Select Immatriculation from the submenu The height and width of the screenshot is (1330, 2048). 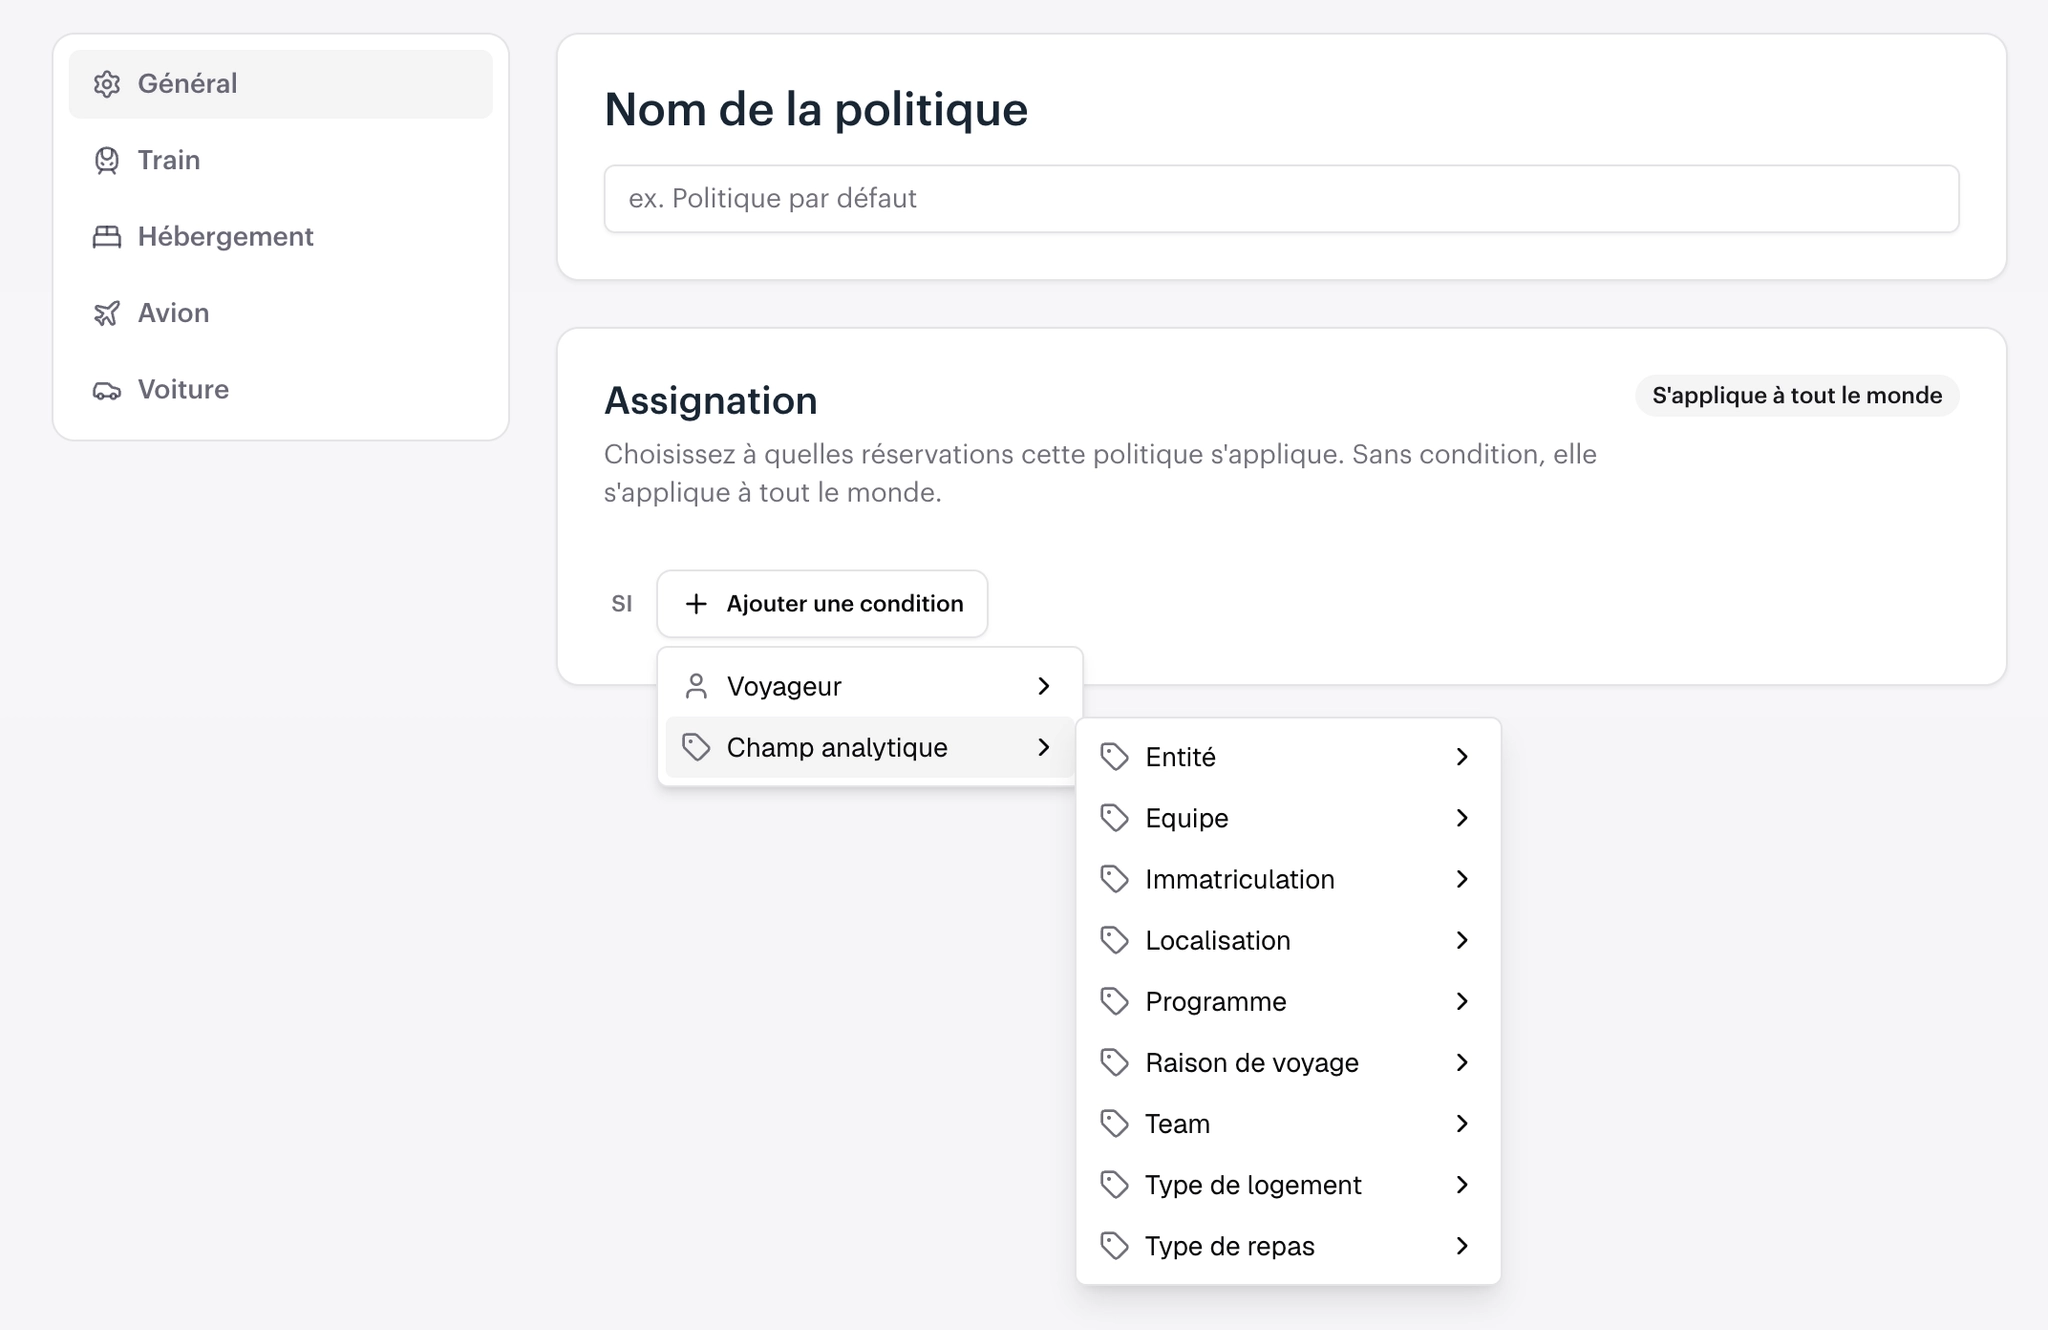[x=1288, y=879]
